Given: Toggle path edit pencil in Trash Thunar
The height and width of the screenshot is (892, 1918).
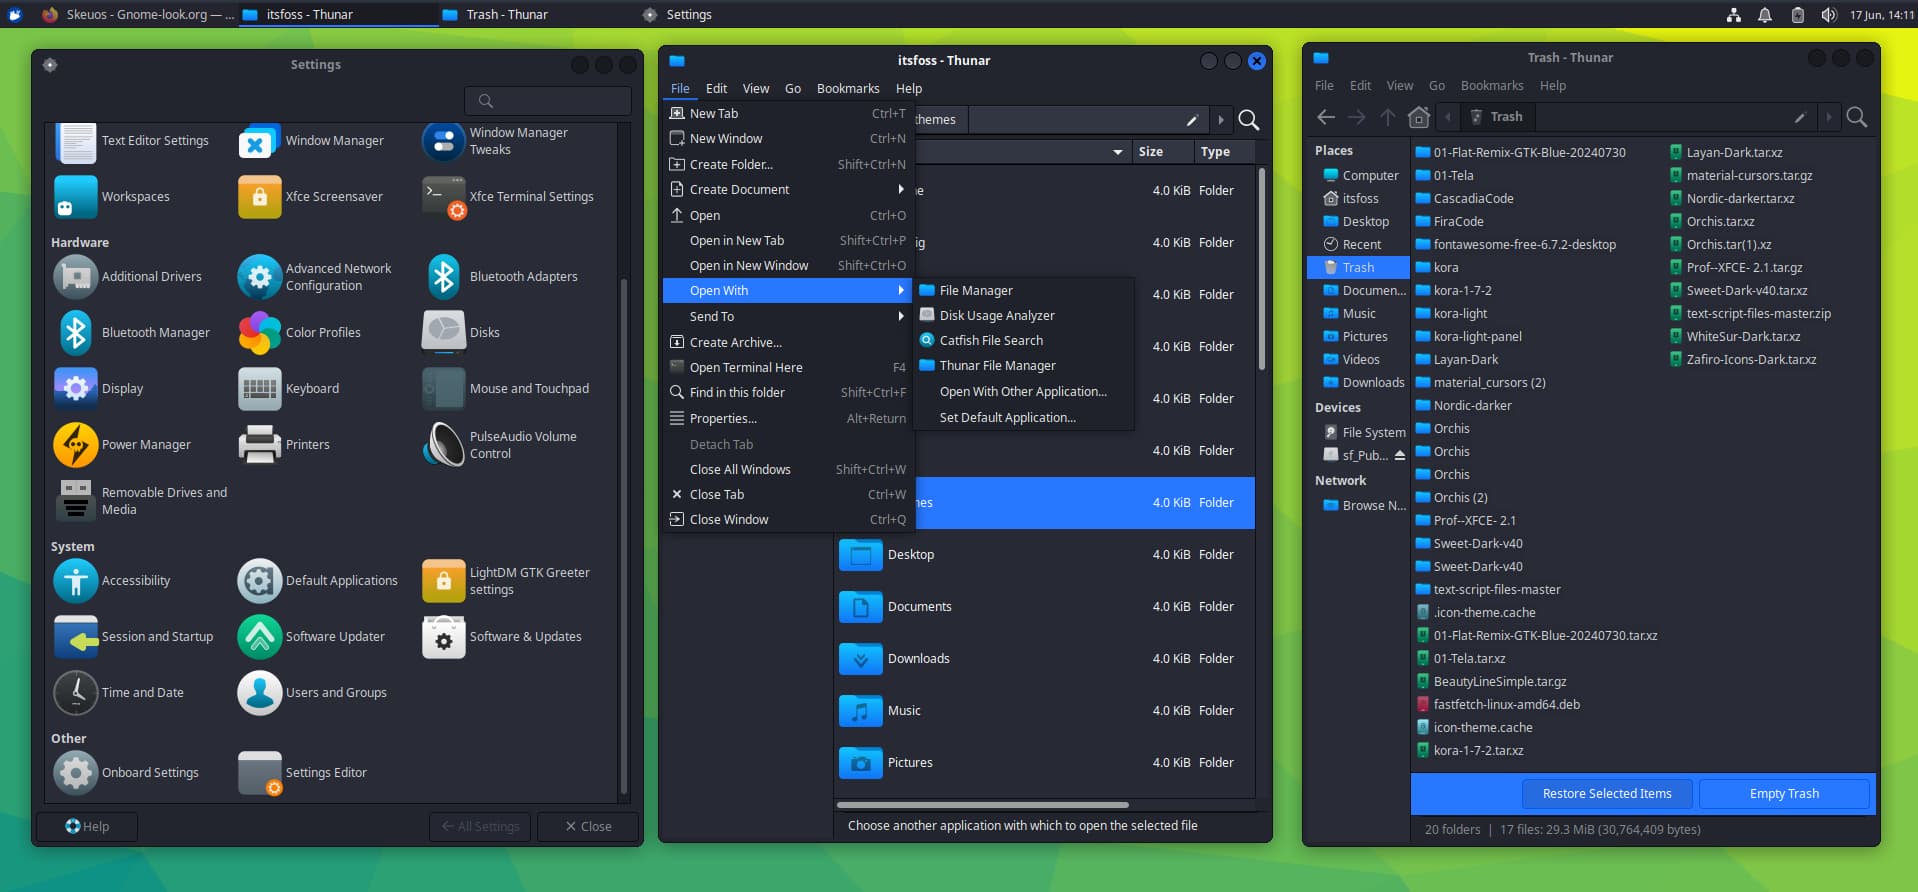Looking at the screenshot, I should 1799,117.
